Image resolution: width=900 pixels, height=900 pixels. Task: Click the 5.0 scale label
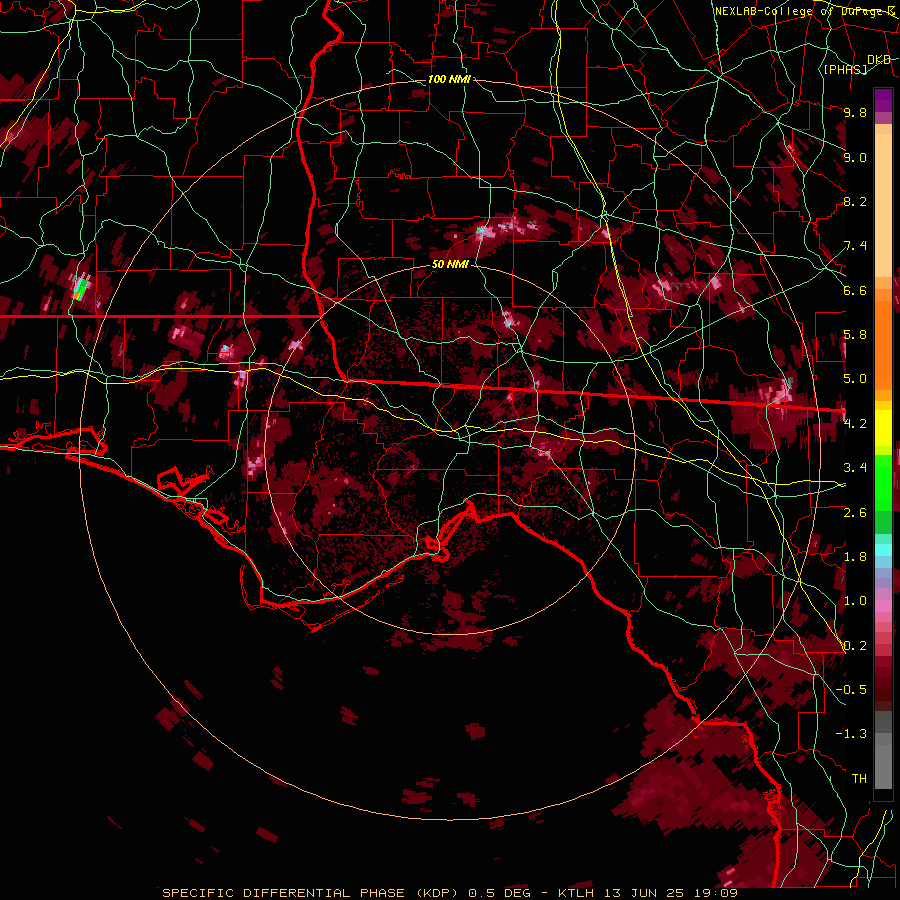pyautogui.click(x=855, y=379)
